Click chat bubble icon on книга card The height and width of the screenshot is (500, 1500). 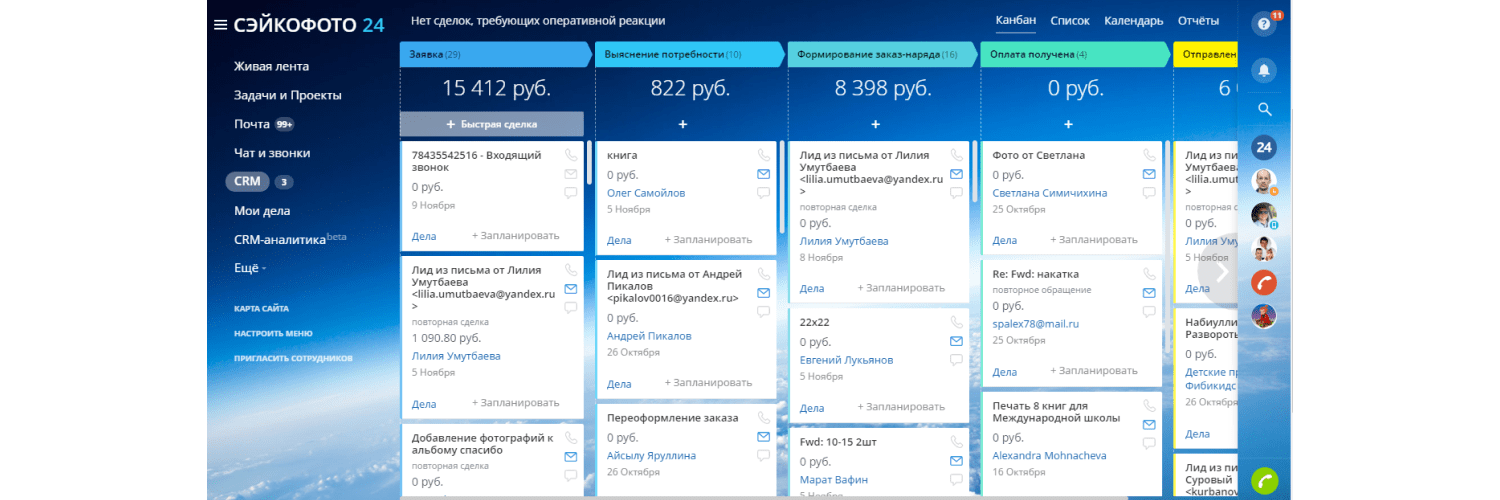coord(763,193)
